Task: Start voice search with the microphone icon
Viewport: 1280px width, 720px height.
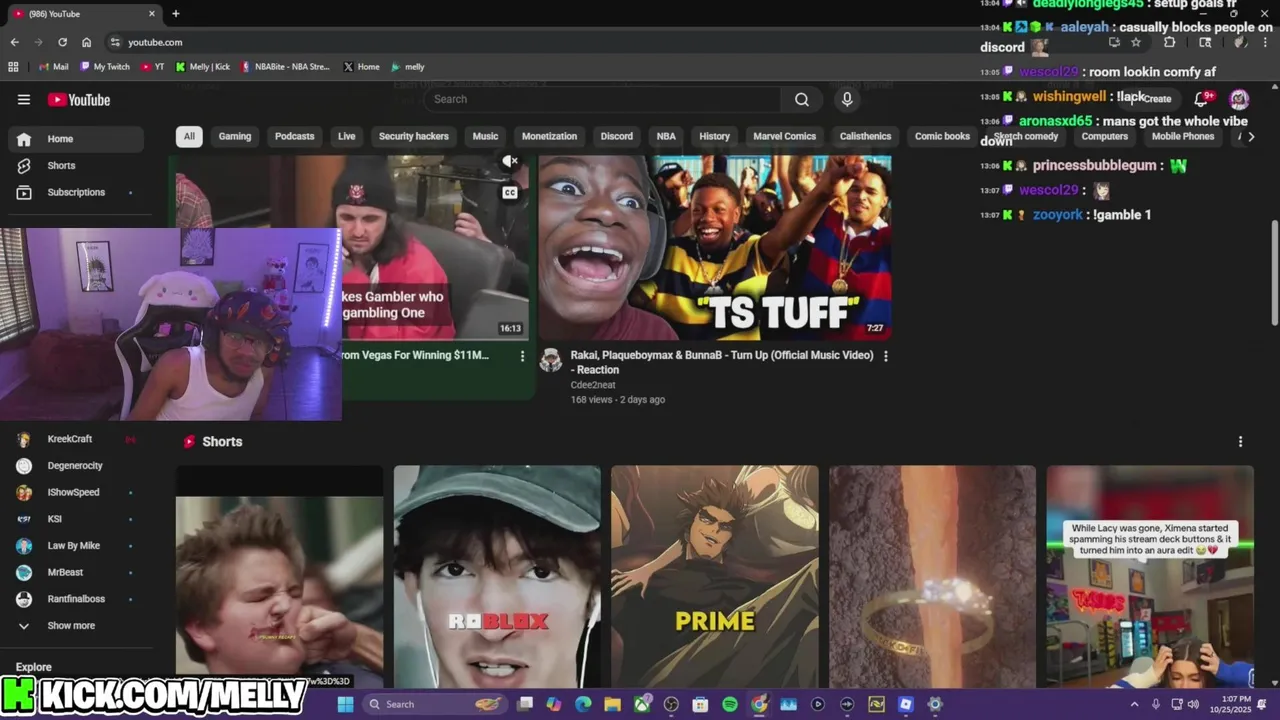Action: 847,99
